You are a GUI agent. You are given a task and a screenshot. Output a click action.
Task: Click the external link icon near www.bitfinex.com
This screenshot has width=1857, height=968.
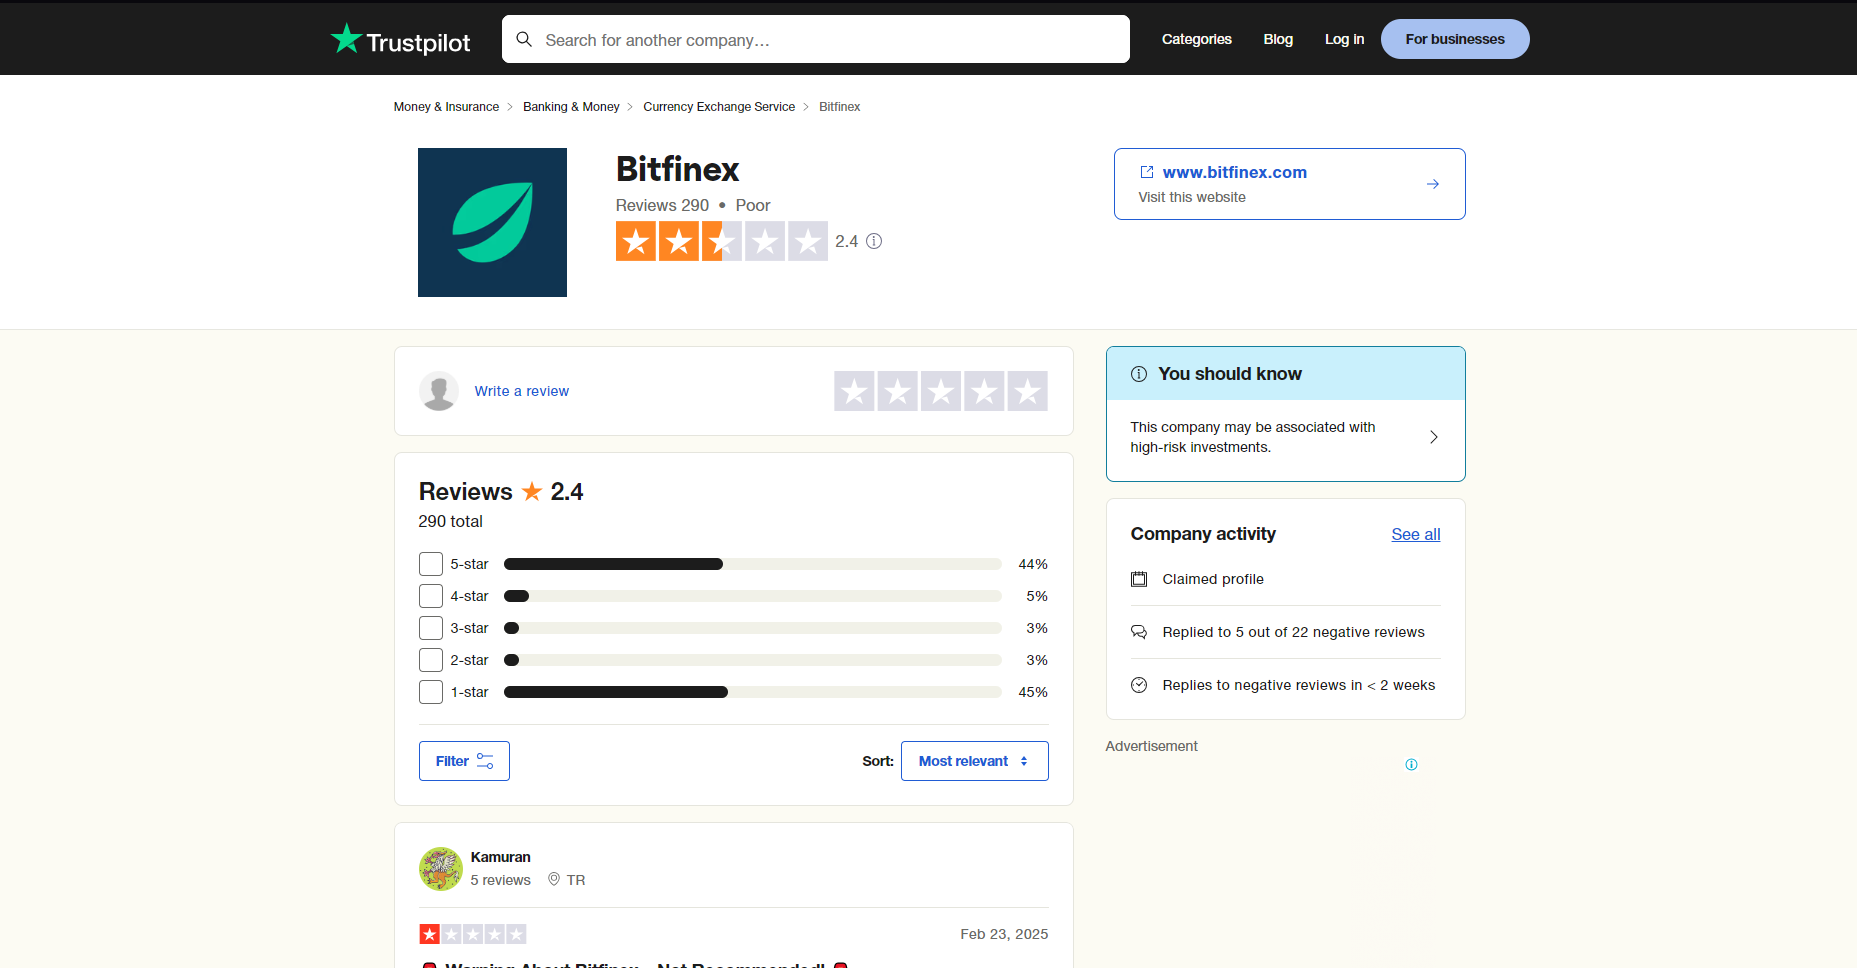(1147, 172)
